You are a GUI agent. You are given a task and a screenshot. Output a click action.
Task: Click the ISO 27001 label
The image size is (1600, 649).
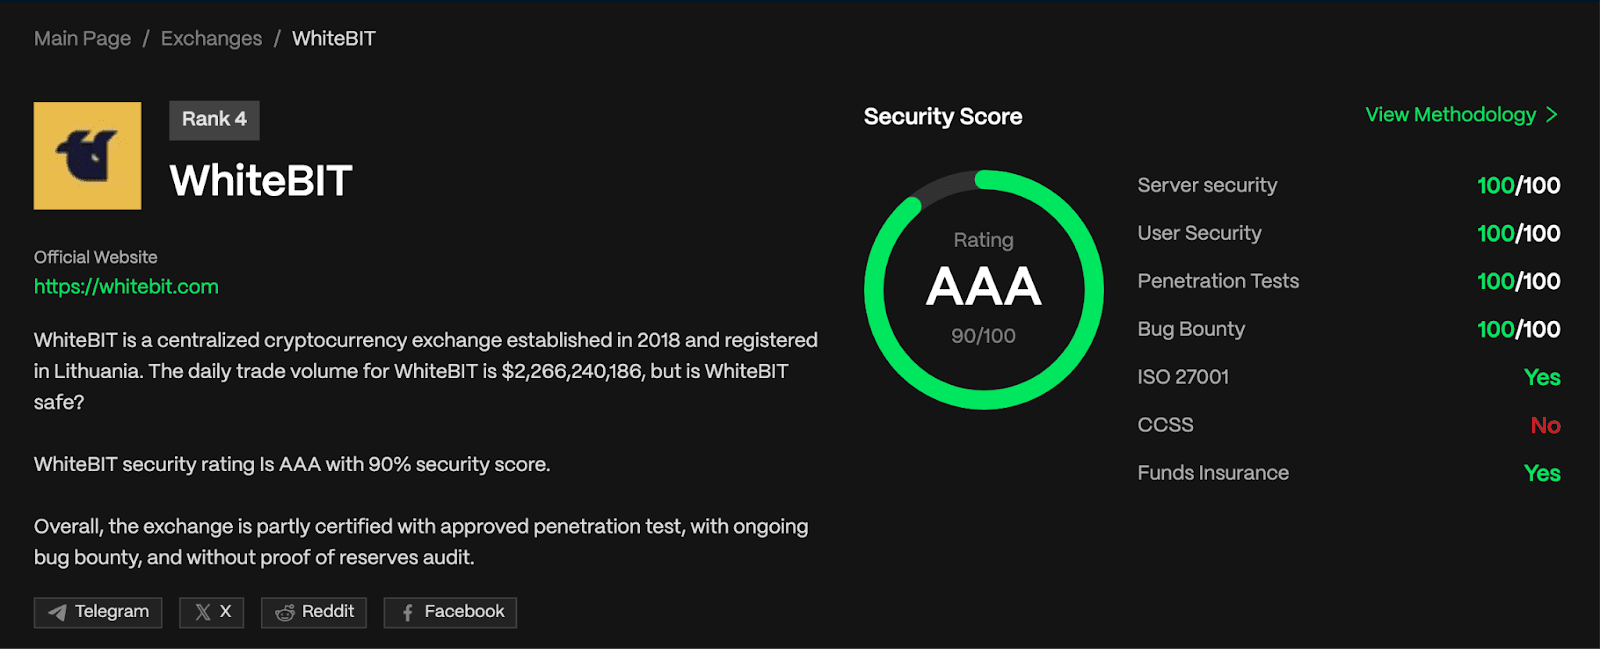point(1183,377)
